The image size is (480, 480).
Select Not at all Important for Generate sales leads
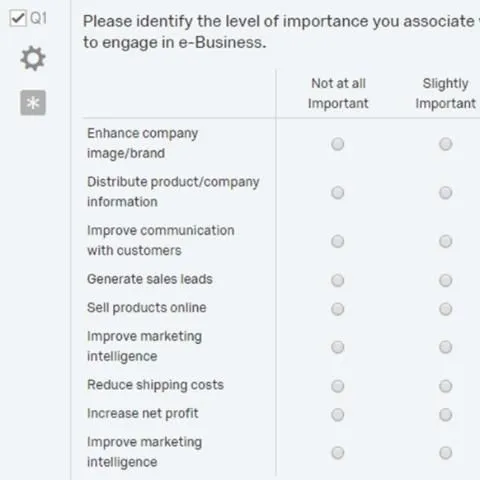pos(337,280)
